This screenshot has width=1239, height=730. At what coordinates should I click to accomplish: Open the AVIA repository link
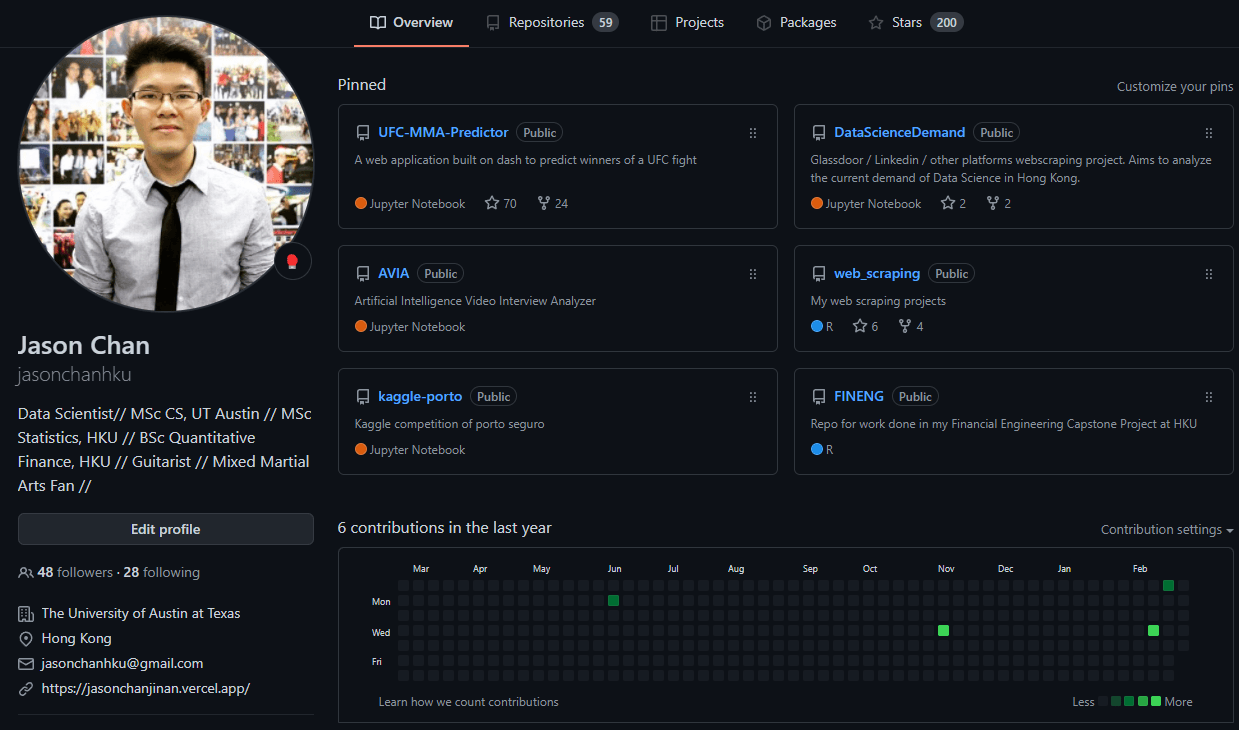[394, 273]
